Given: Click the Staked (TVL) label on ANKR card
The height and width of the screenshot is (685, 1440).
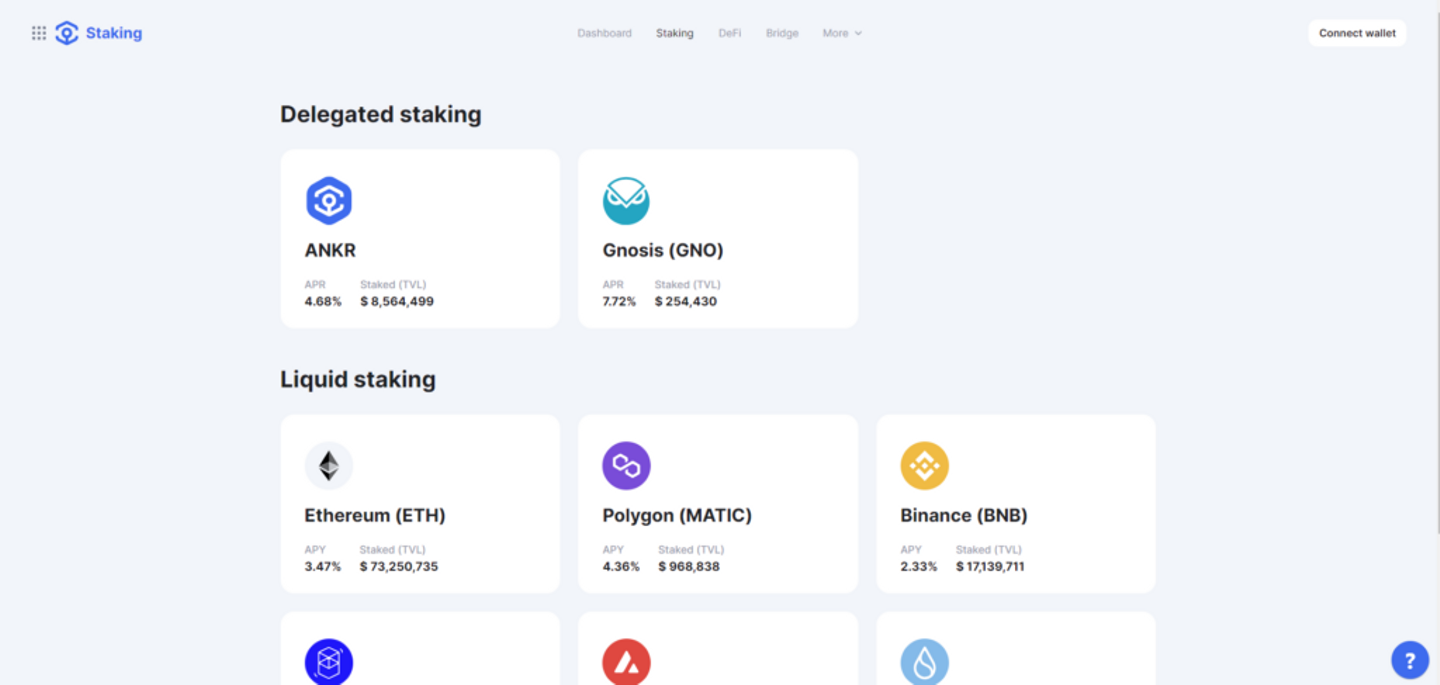Looking at the screenshot, I should coord(393,285).
